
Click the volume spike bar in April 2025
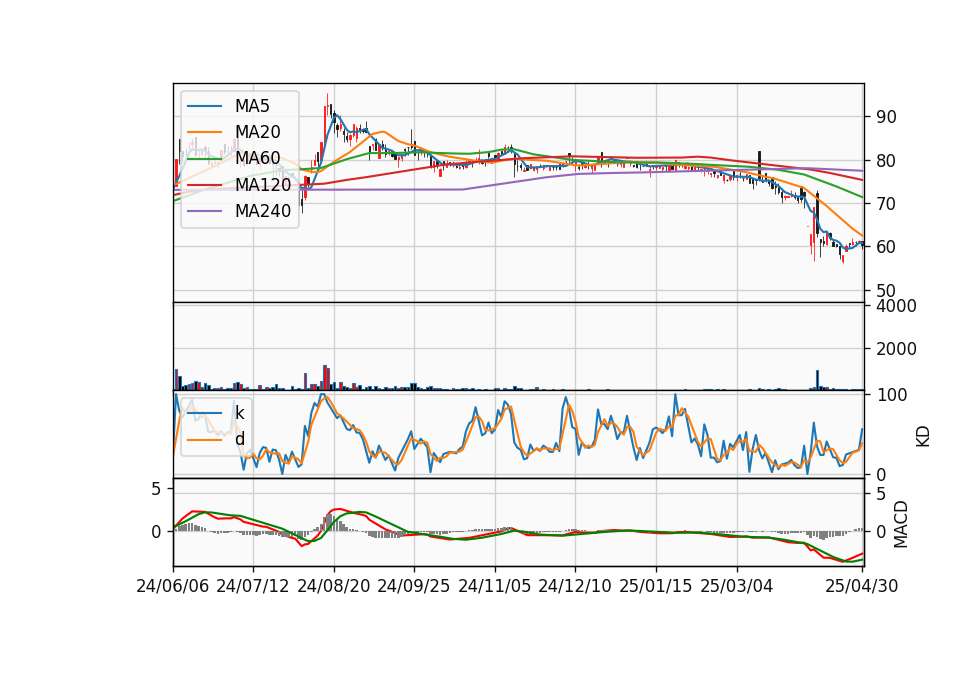817,380
